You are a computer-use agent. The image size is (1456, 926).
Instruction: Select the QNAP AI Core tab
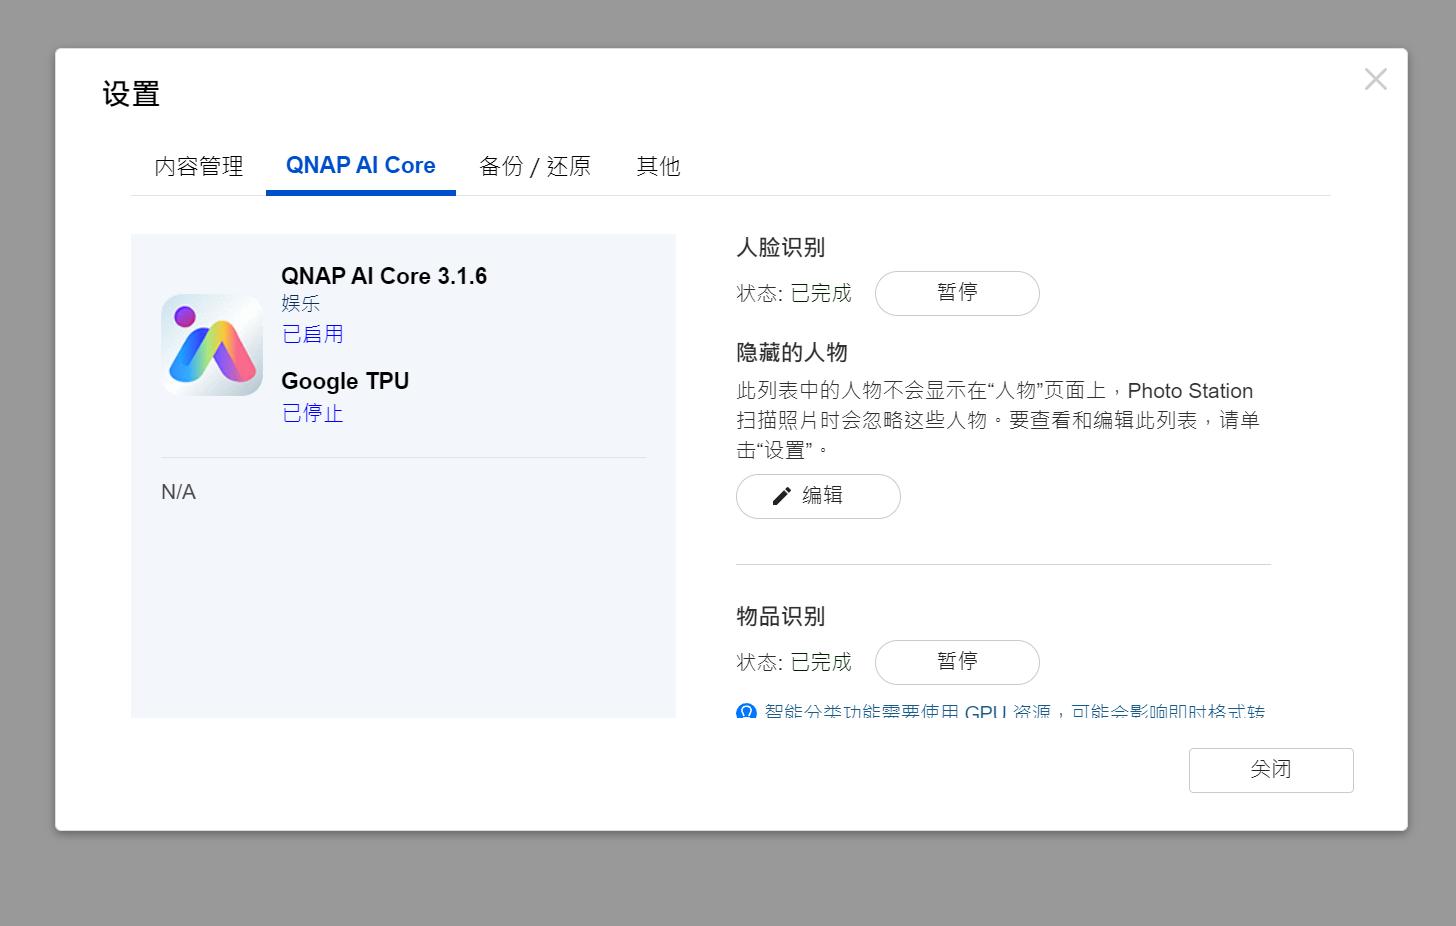point(361,166)
